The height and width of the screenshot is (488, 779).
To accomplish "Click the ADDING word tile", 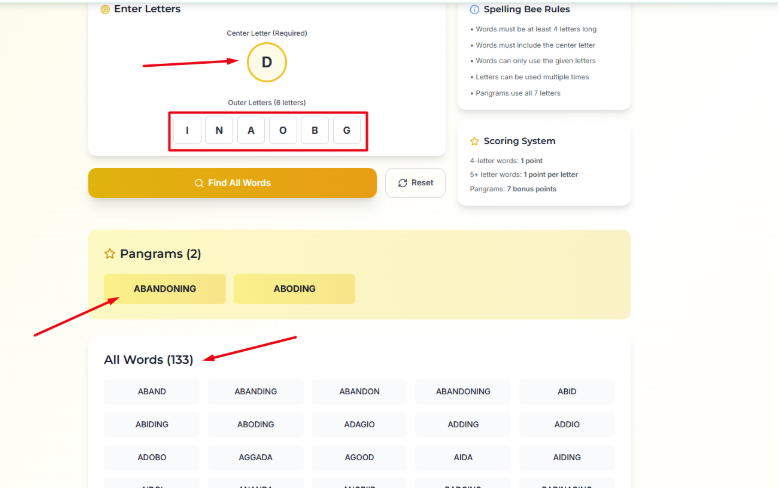I will [463, 424].
